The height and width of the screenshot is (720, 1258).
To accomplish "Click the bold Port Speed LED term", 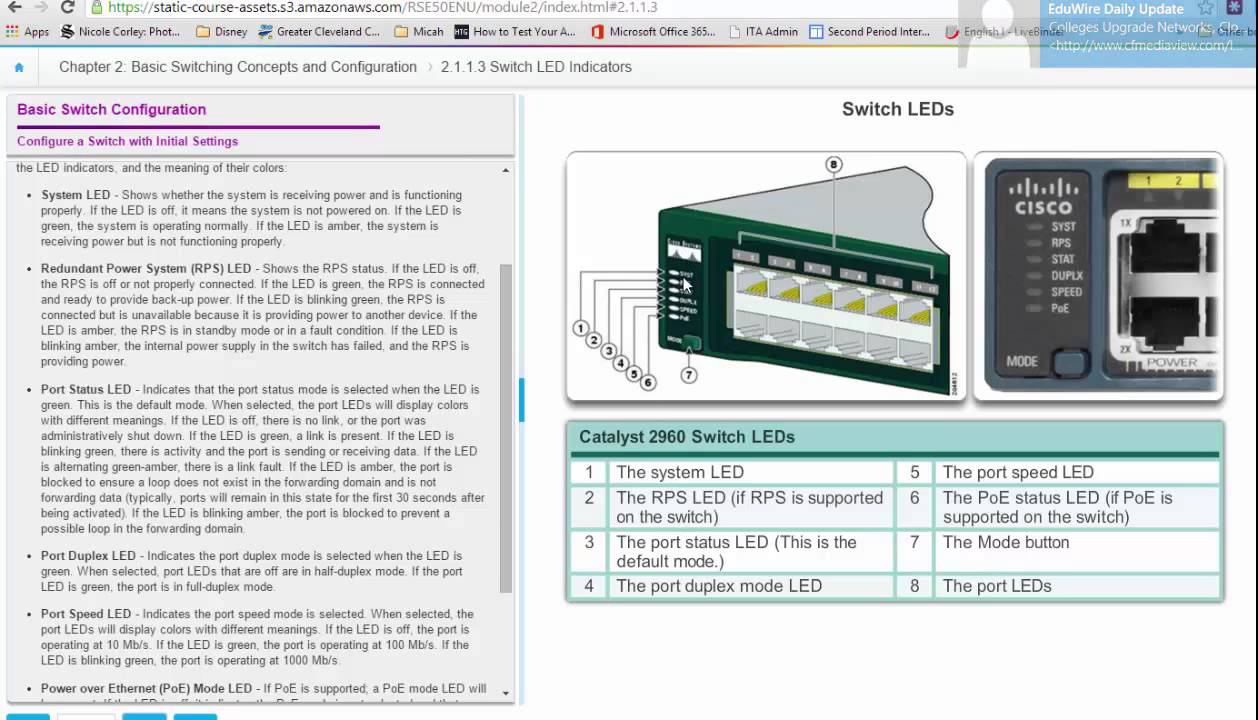I will tap(86, 614).
